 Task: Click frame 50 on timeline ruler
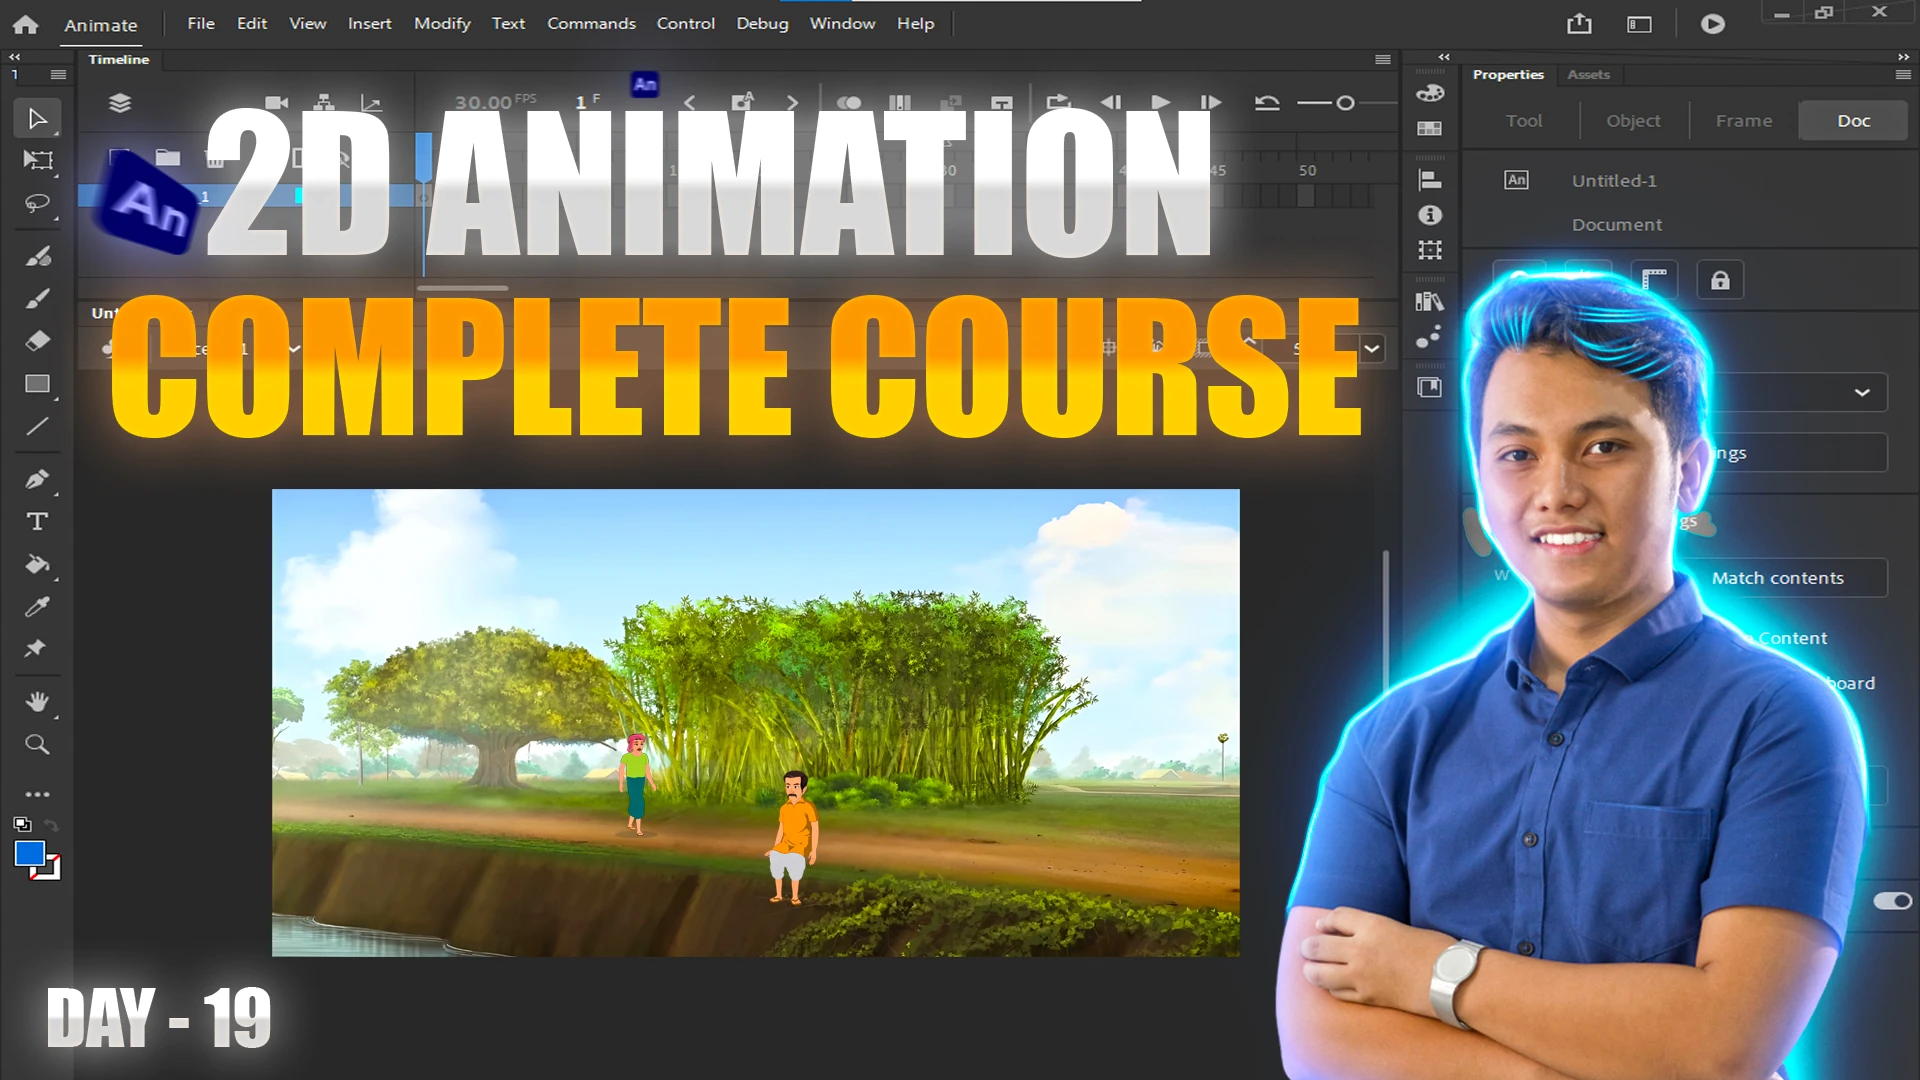(1307, 171)
